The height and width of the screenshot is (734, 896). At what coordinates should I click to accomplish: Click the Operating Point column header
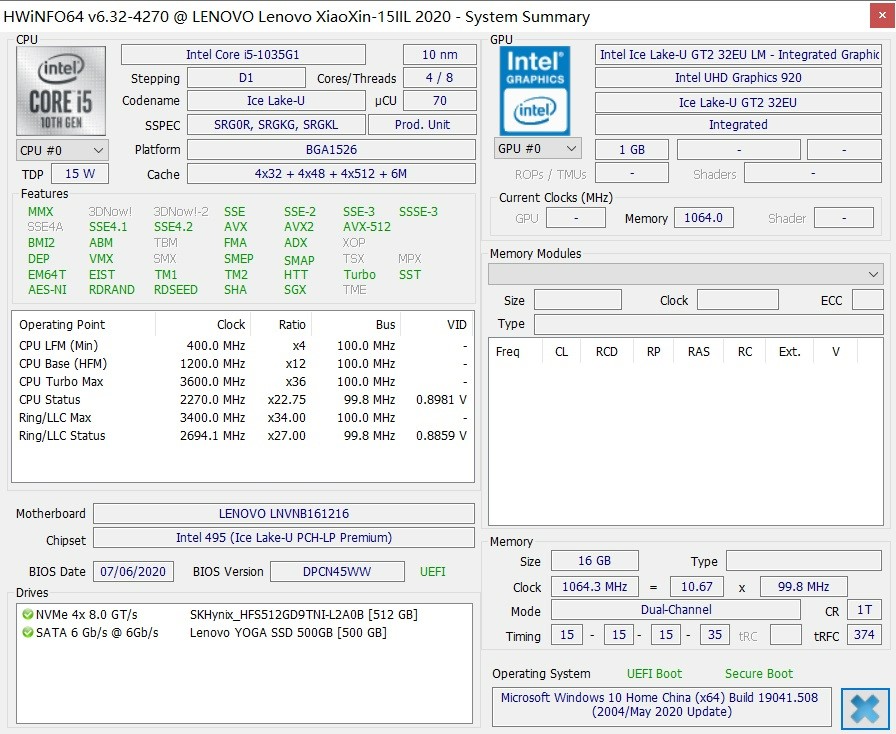[x=83, y=325]
